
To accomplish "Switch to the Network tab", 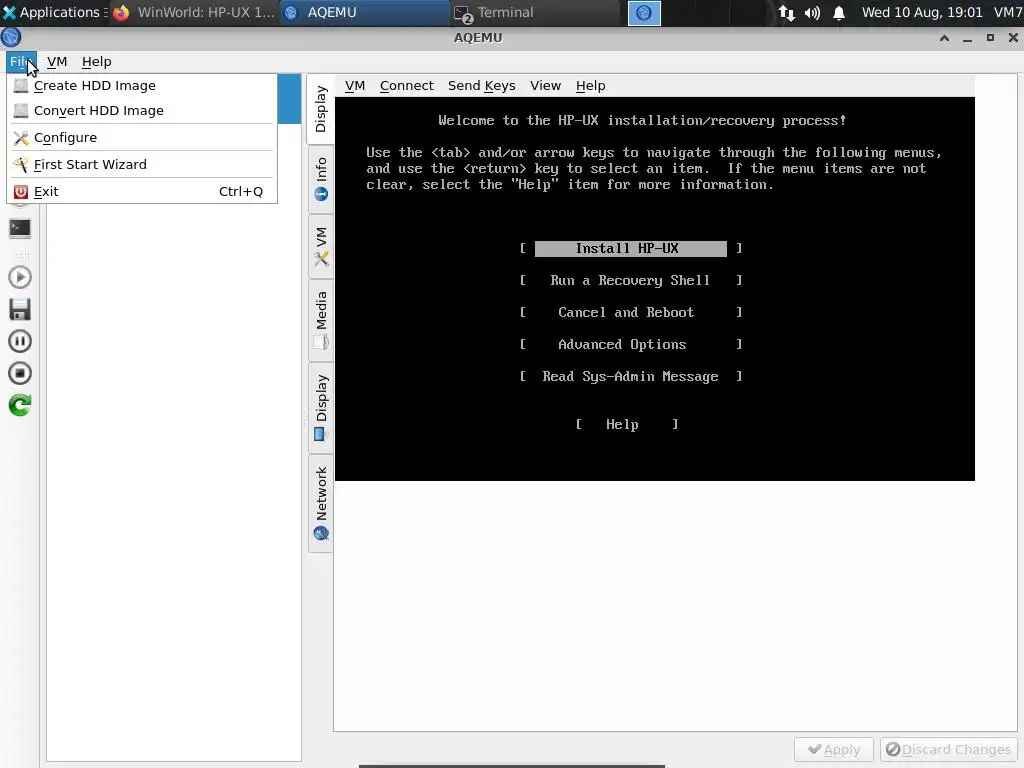I will [x=321, y=503].
